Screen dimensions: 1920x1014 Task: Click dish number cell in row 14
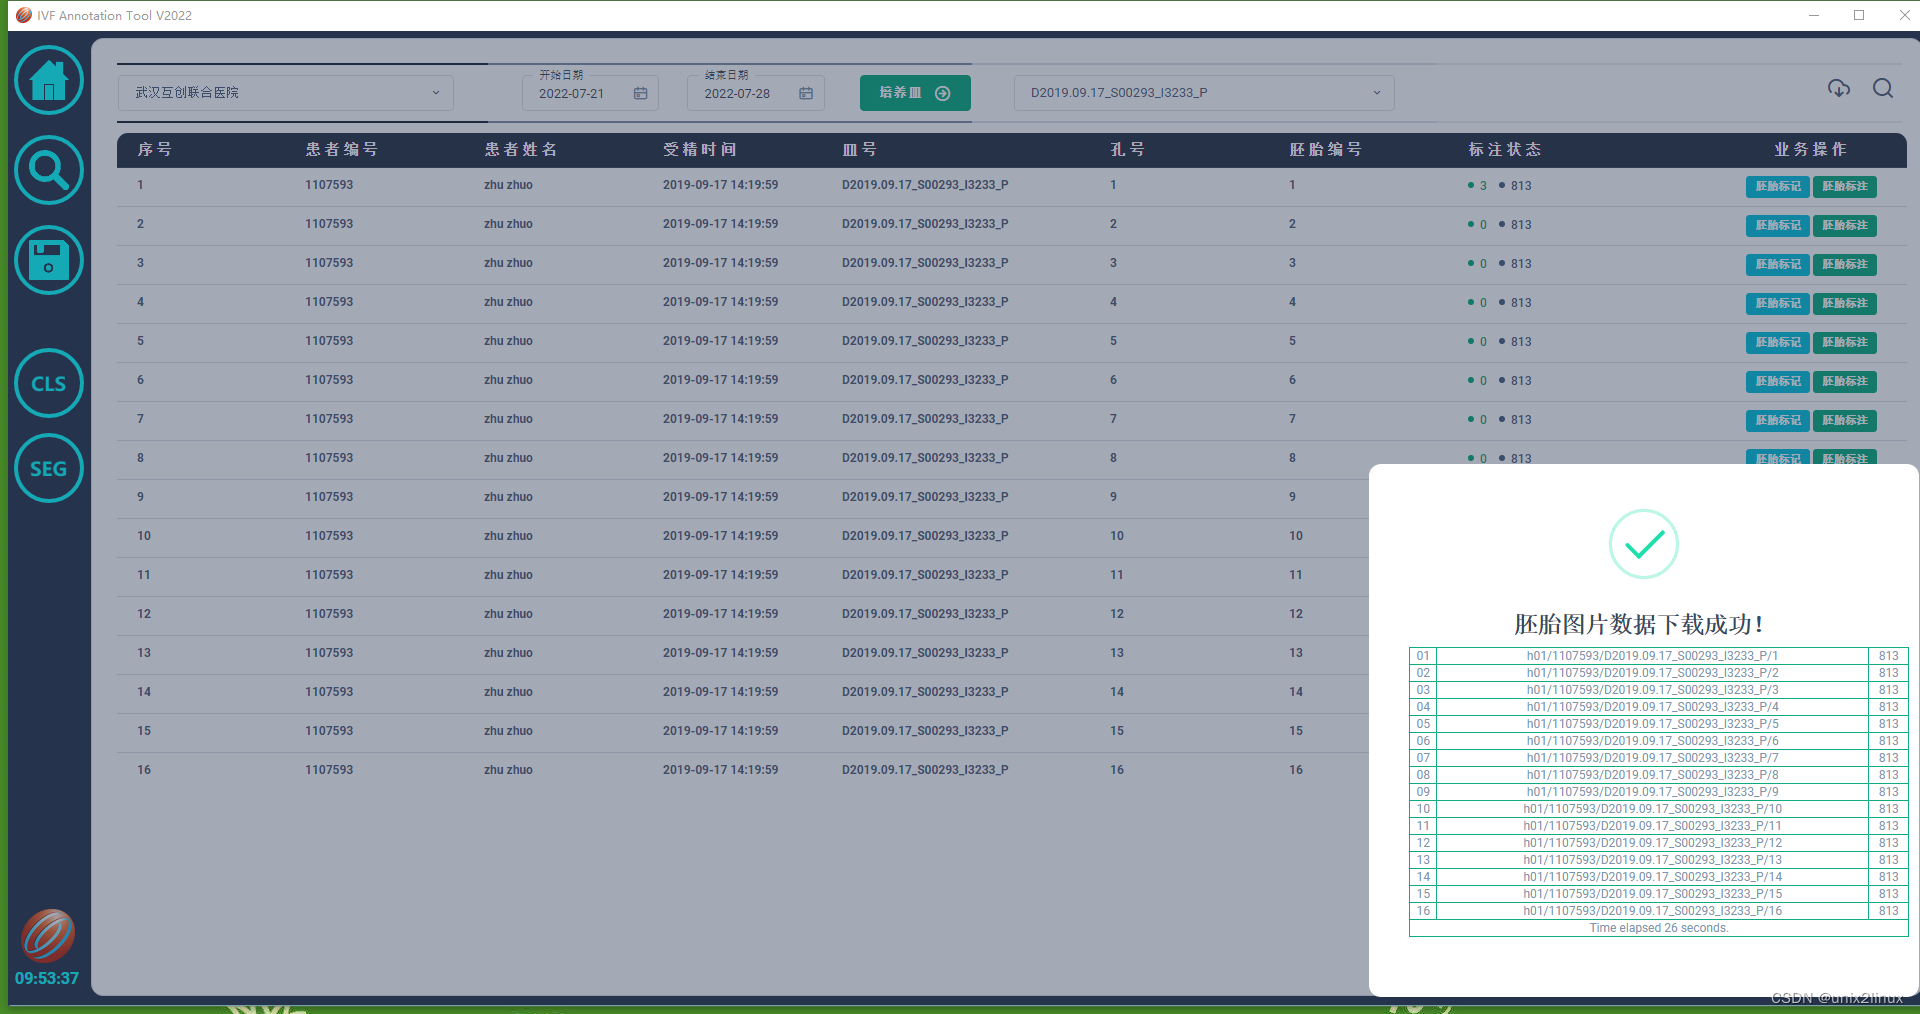click(925, 692)
